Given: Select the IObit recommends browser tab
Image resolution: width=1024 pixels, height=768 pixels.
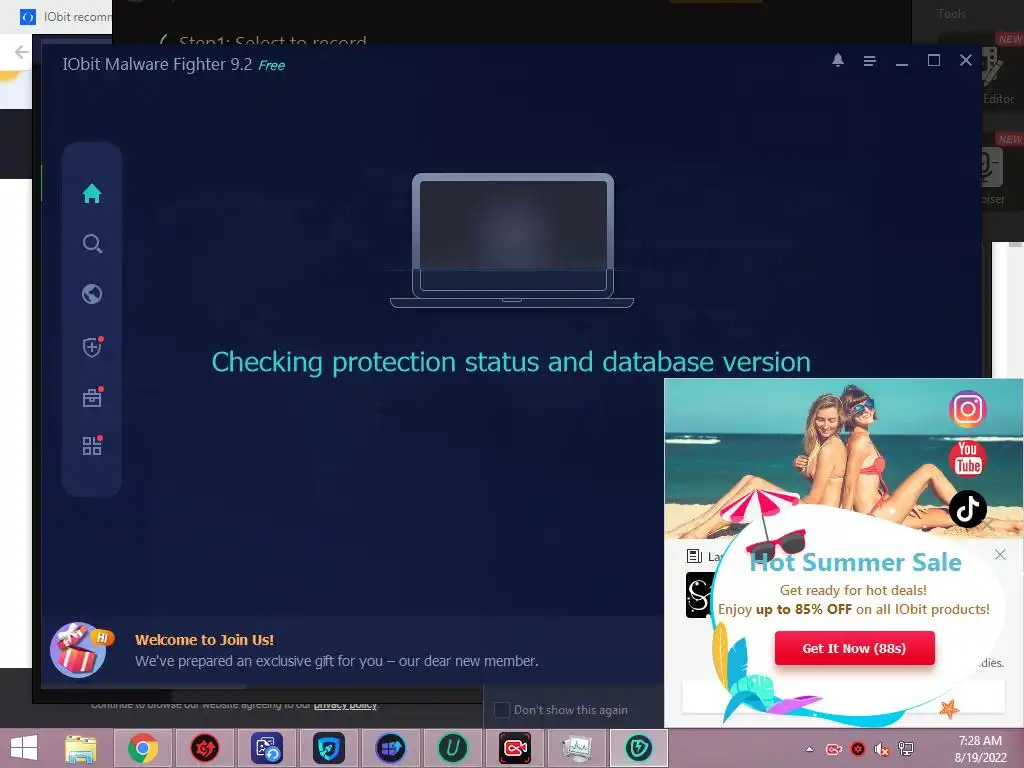Looking at the screenshot, I should (64, 17).
